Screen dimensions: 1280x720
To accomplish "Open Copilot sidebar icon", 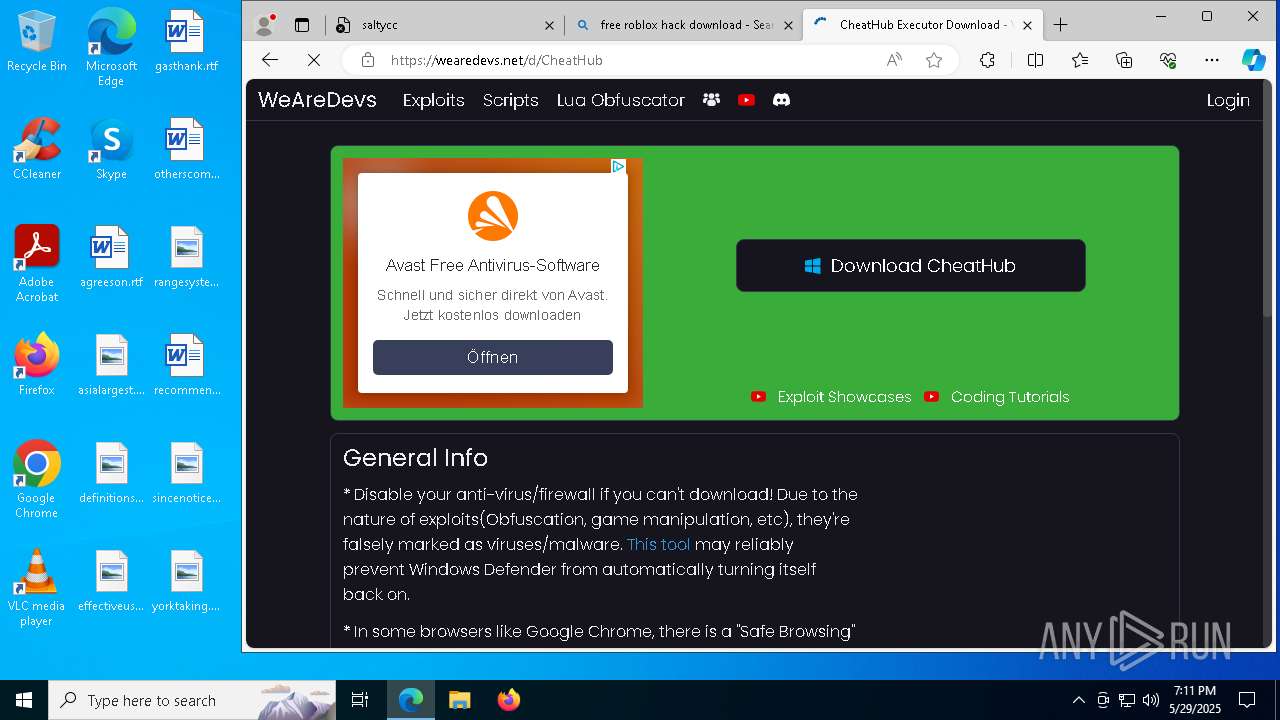I will click(x=1254, y=60).
